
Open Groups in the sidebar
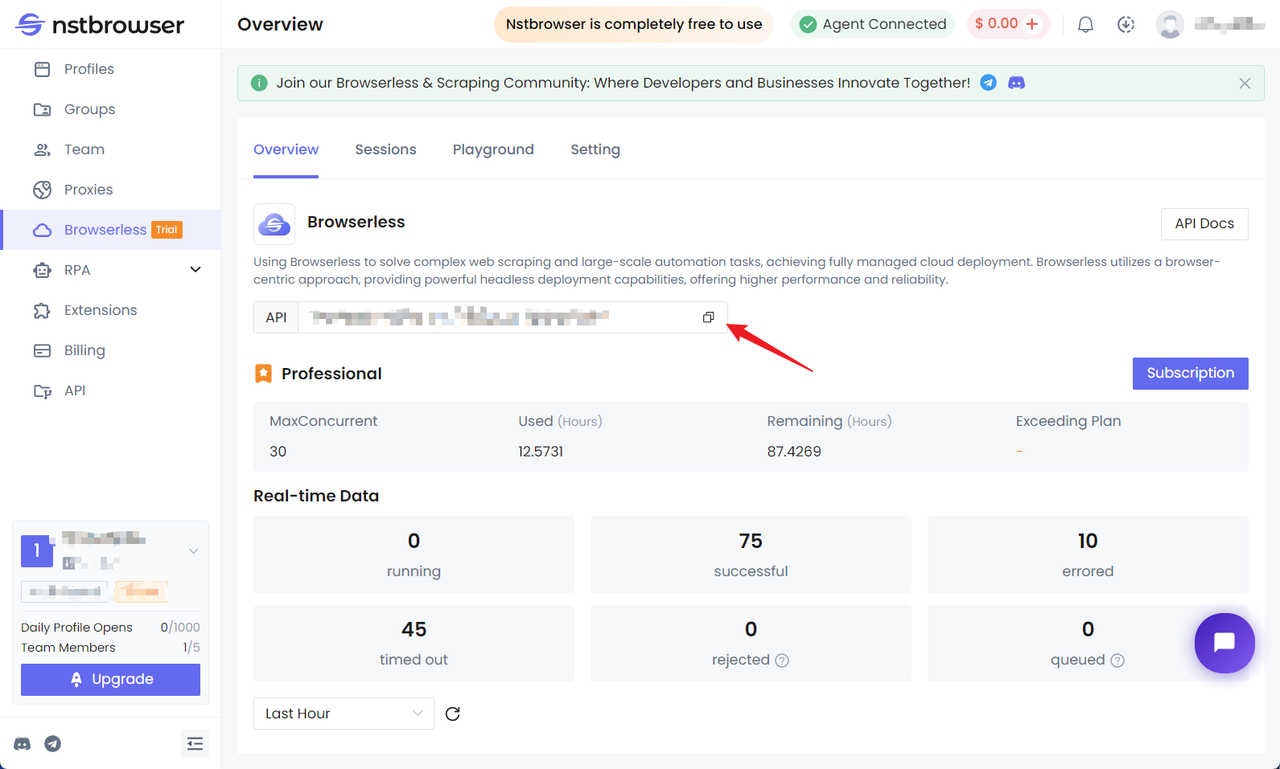[110, 109]
